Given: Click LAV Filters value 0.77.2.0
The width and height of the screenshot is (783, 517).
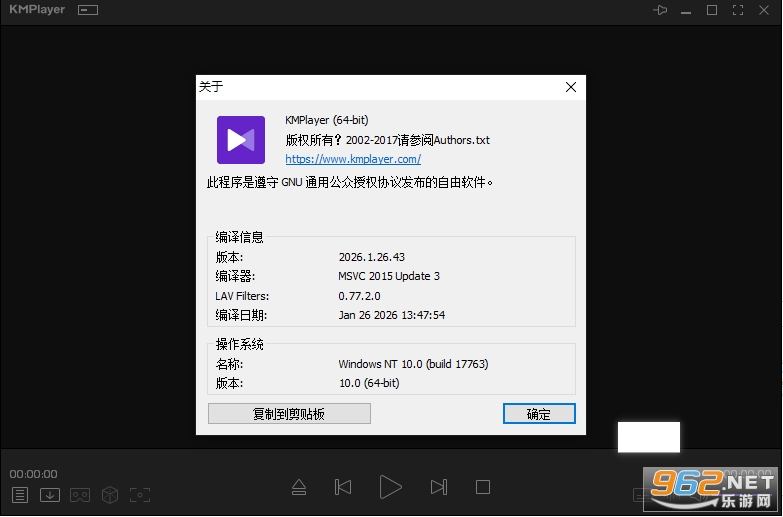Looking at the screenshot, I should point(359,296).
